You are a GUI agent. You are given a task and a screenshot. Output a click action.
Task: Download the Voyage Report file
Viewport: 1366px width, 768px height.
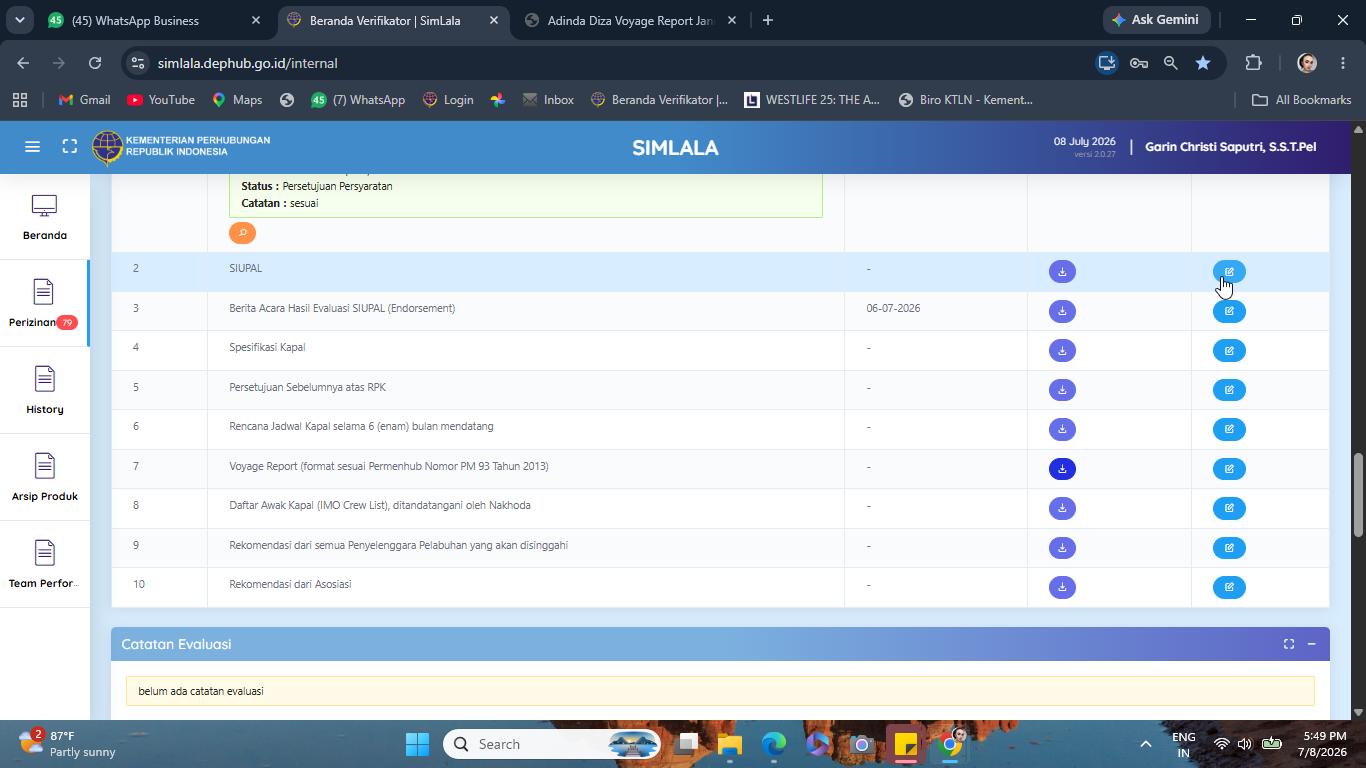pos(1062,469)
